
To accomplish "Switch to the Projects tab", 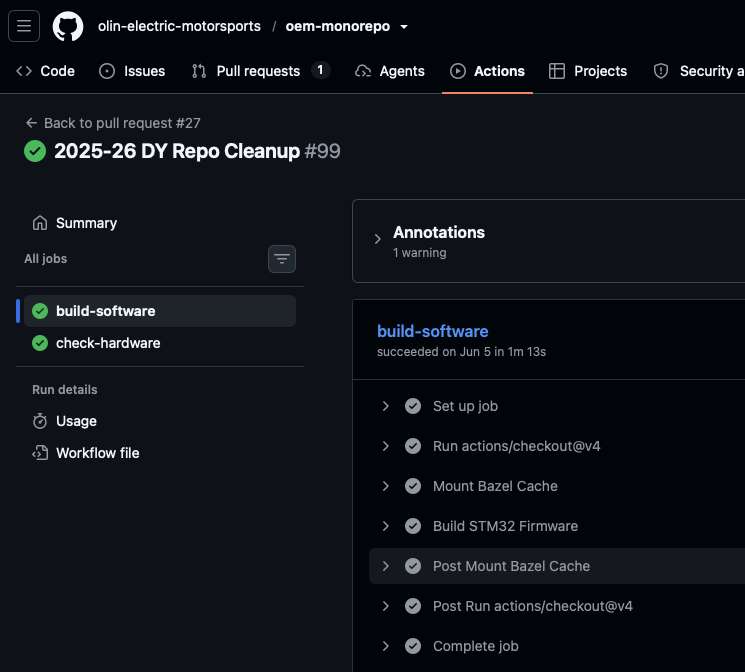I will [588, 71].
